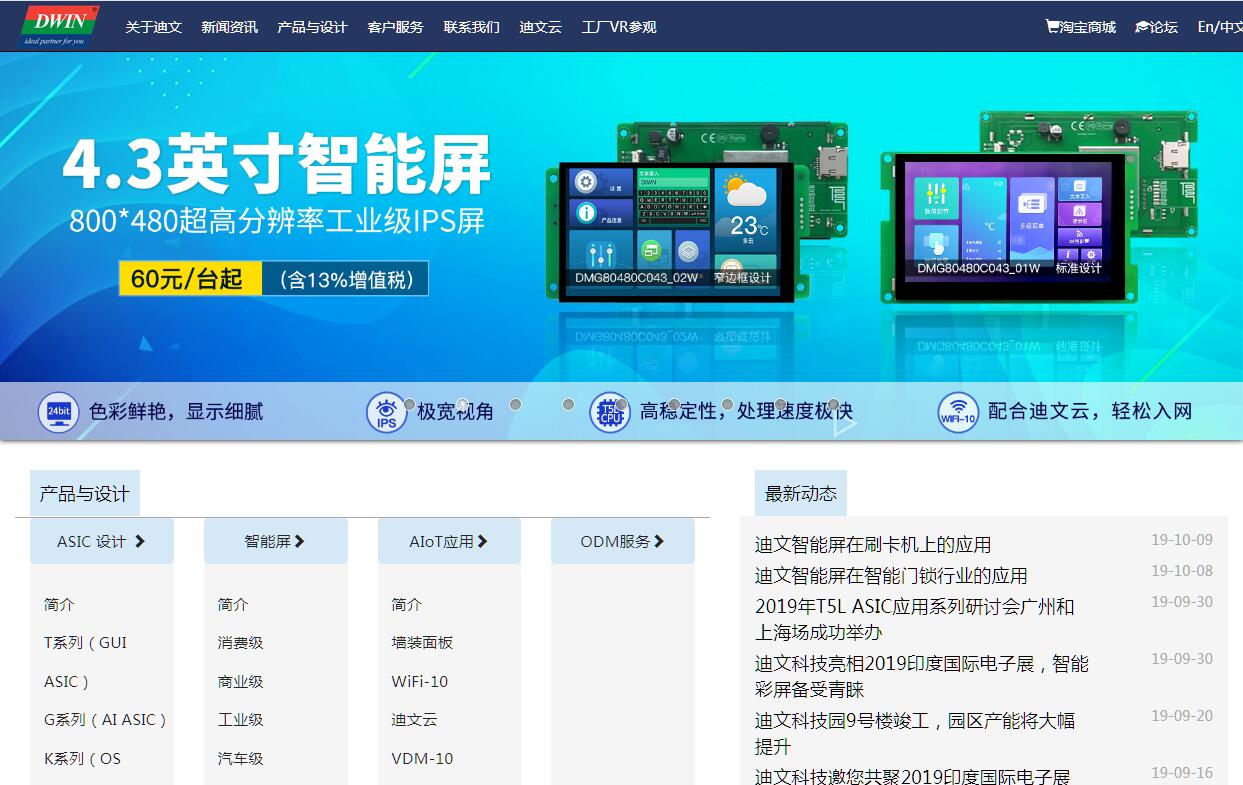Click the 墙装面板 link under AIoT应用
Image resolution: width=1243 pixels, height=785 pixels.
422,643
